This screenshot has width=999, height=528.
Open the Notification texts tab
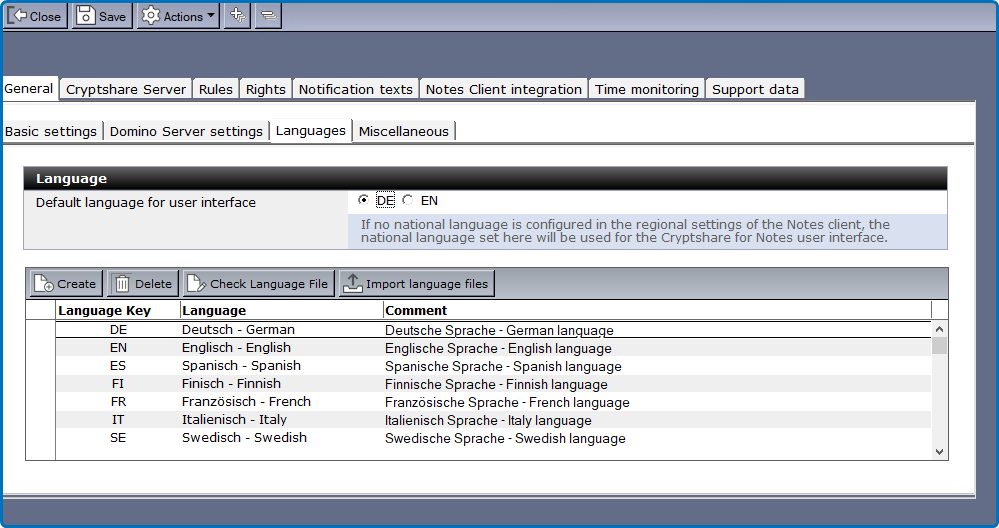355,89
